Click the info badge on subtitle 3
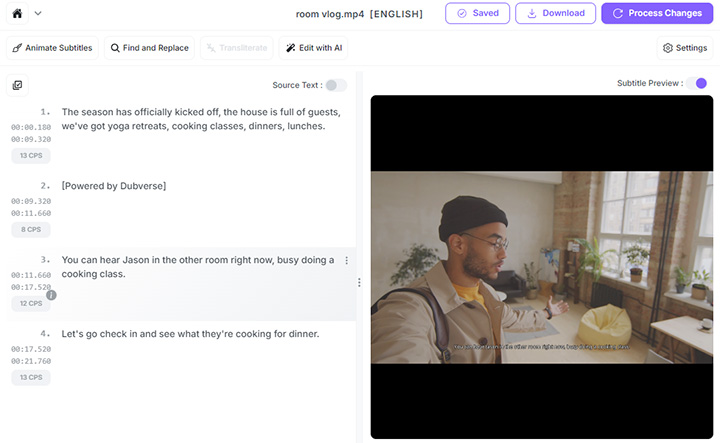 pos(51,295)
